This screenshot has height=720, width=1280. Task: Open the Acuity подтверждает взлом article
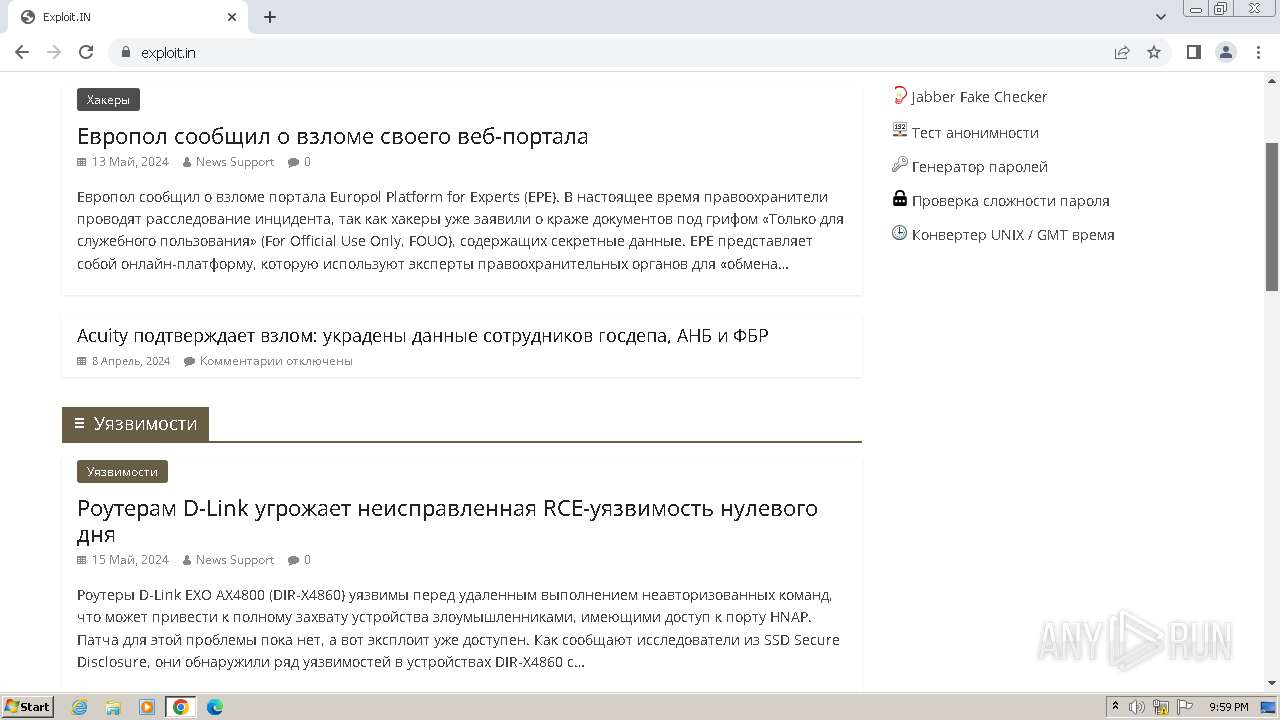point(422,335)
